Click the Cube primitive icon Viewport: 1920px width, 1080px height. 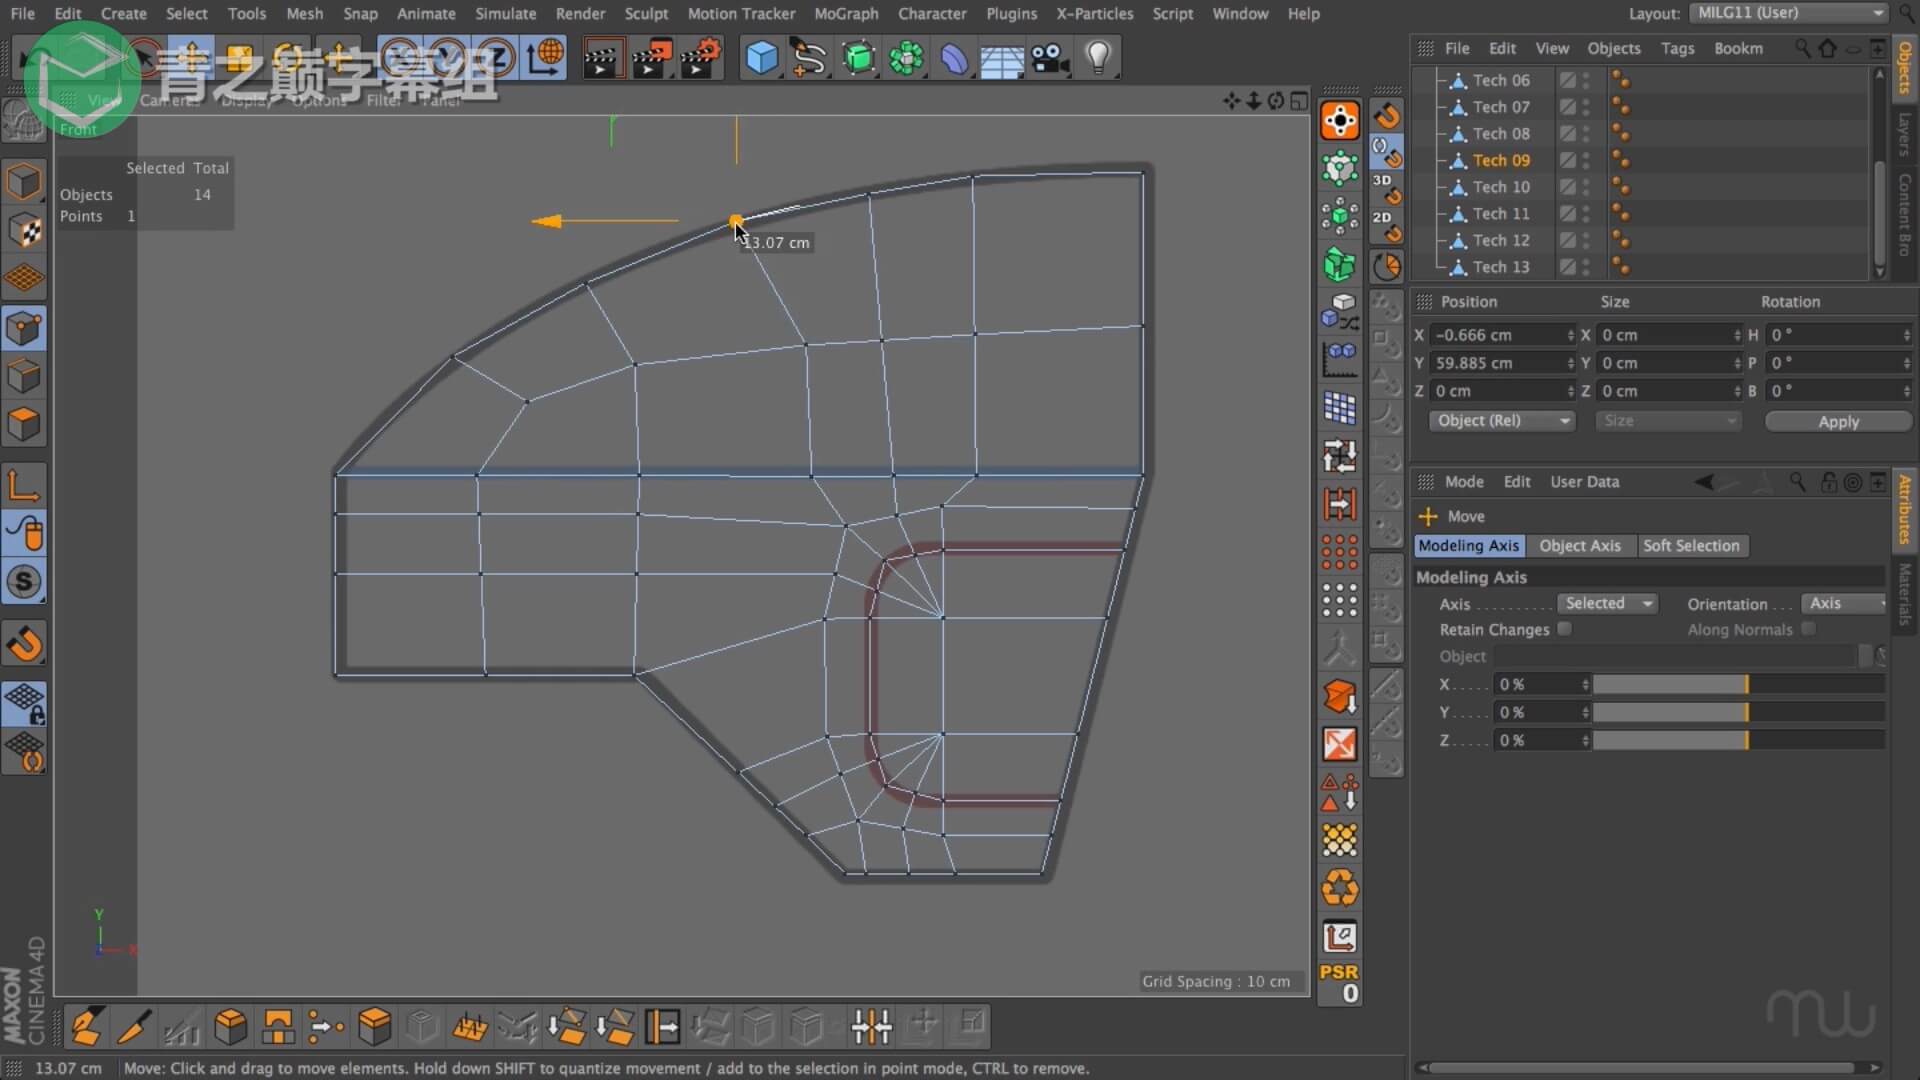click(x=761, y=58)
